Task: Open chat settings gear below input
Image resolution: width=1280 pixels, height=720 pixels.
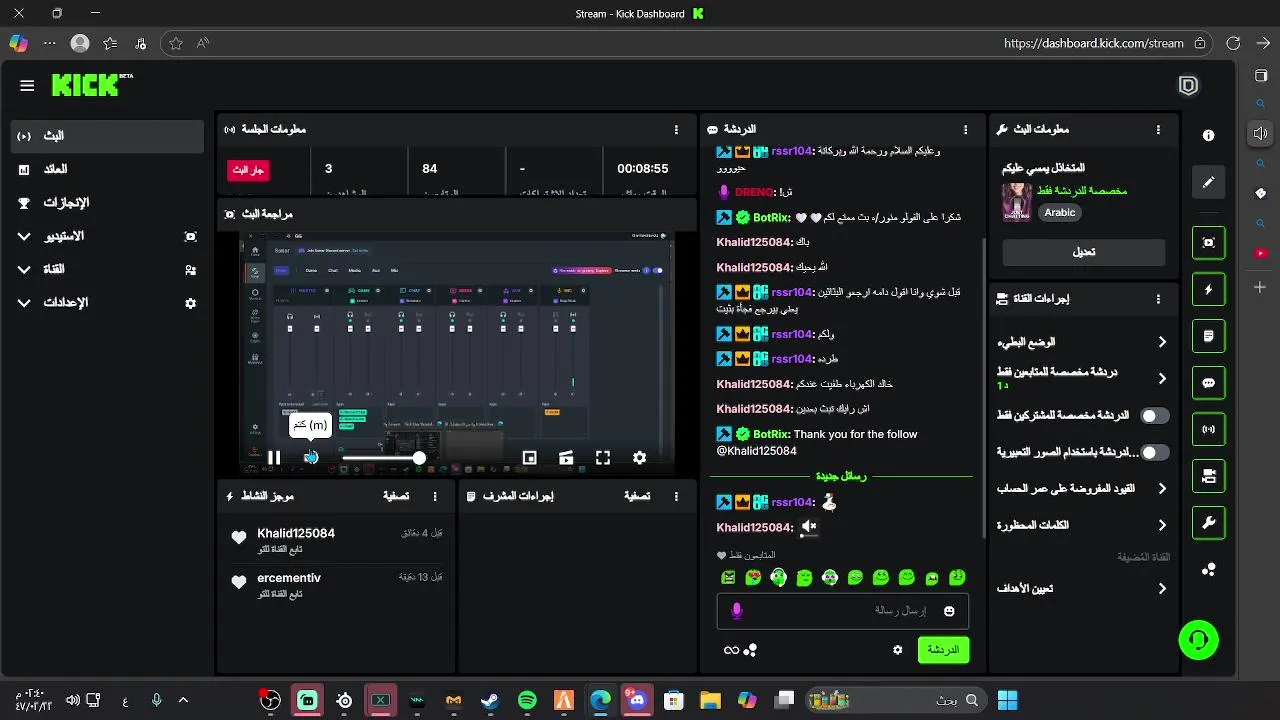Action: coord(898,650)
